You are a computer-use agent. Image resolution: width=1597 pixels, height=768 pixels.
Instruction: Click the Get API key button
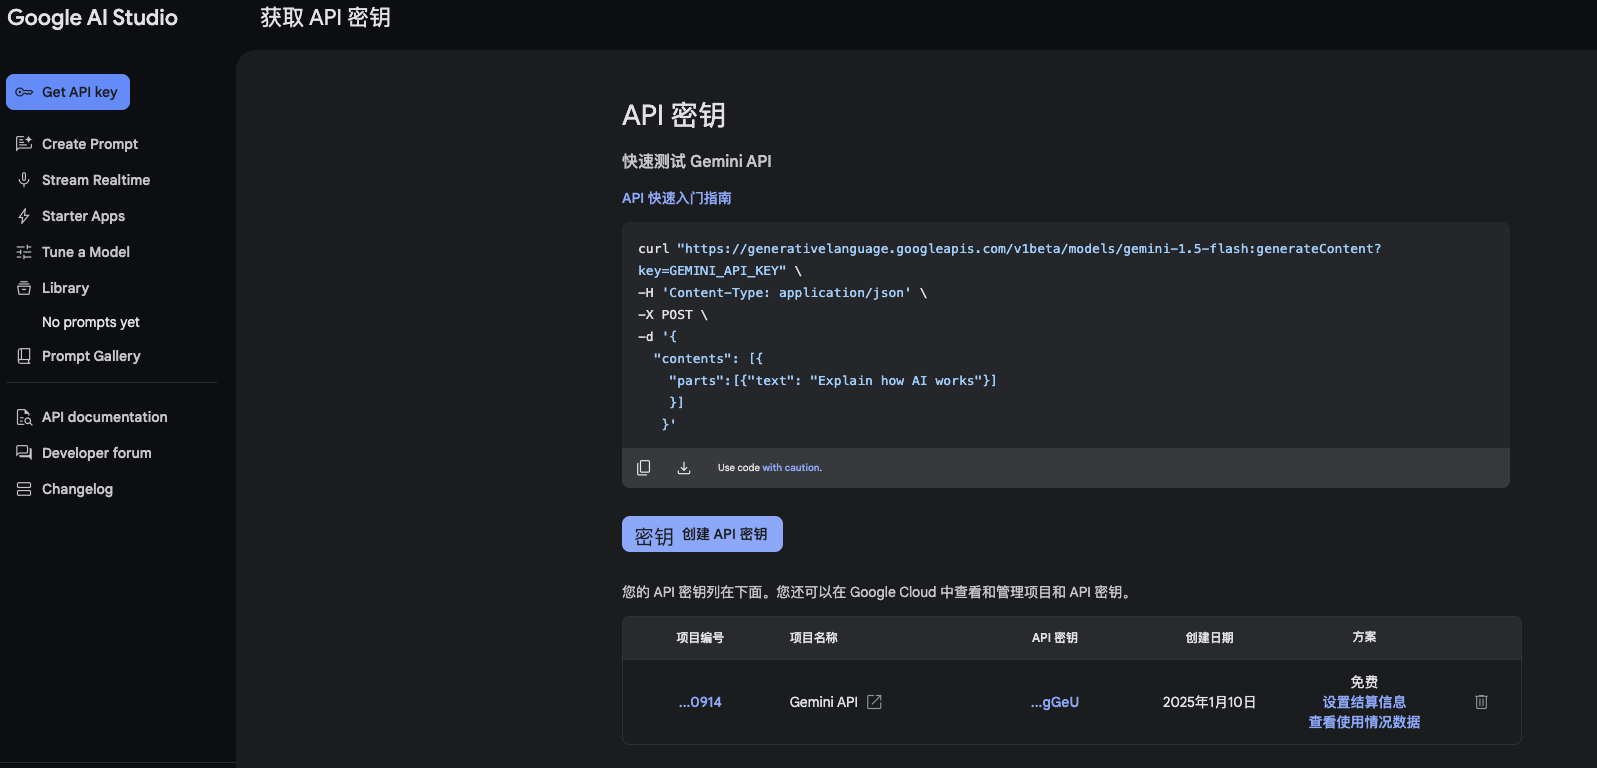68,92
